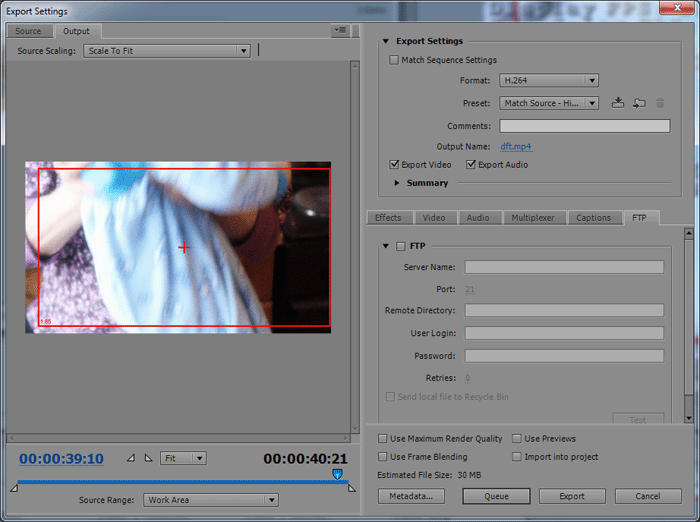This screenshot has width=700, height=522.
Task: Switch to the Source tab
Action: (28, 31)
